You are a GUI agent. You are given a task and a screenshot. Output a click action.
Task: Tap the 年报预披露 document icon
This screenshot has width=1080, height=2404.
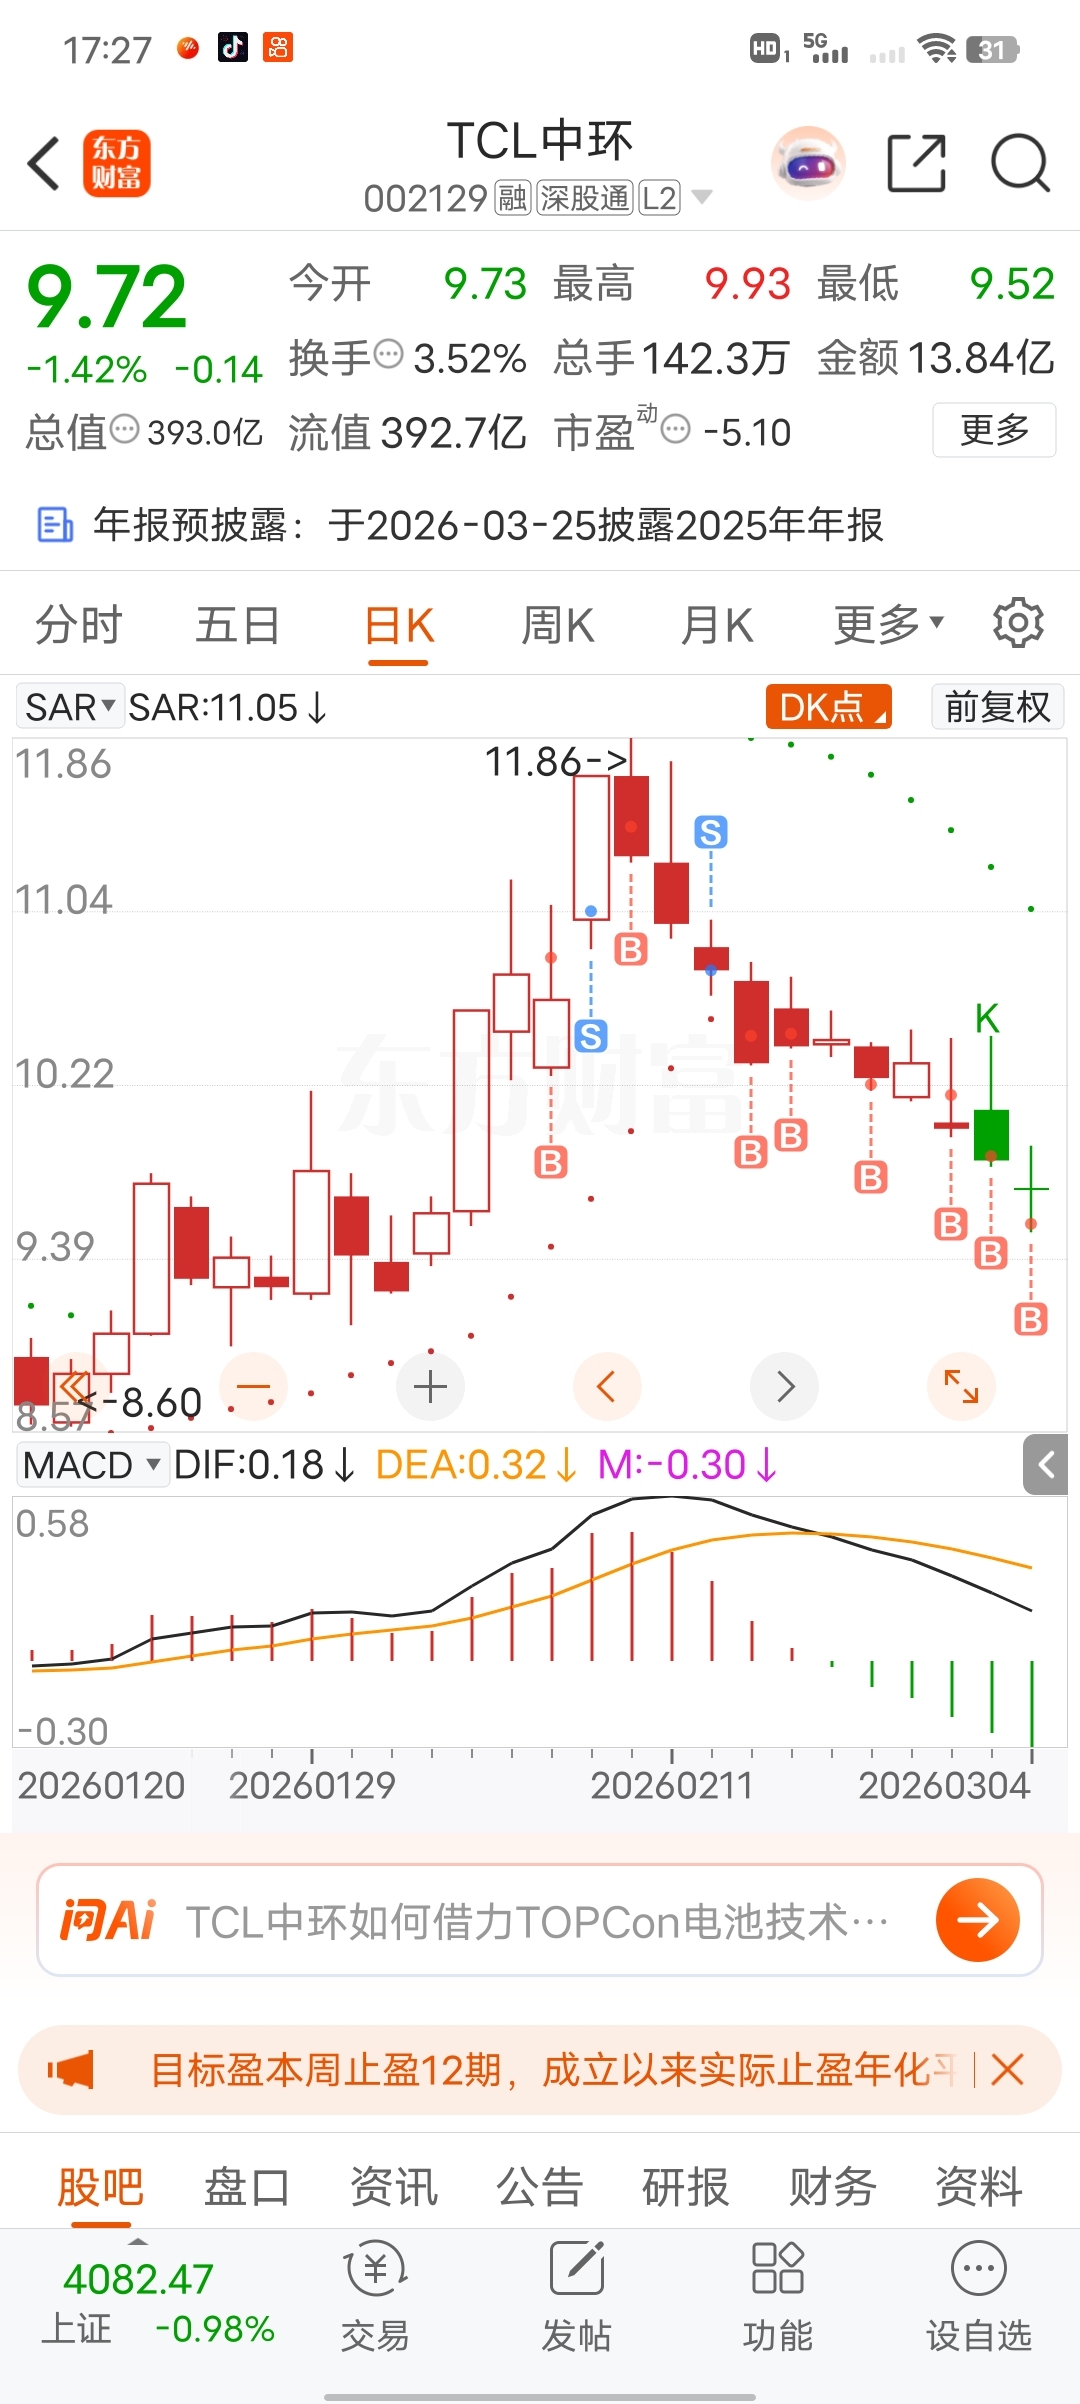pos(55,524)
